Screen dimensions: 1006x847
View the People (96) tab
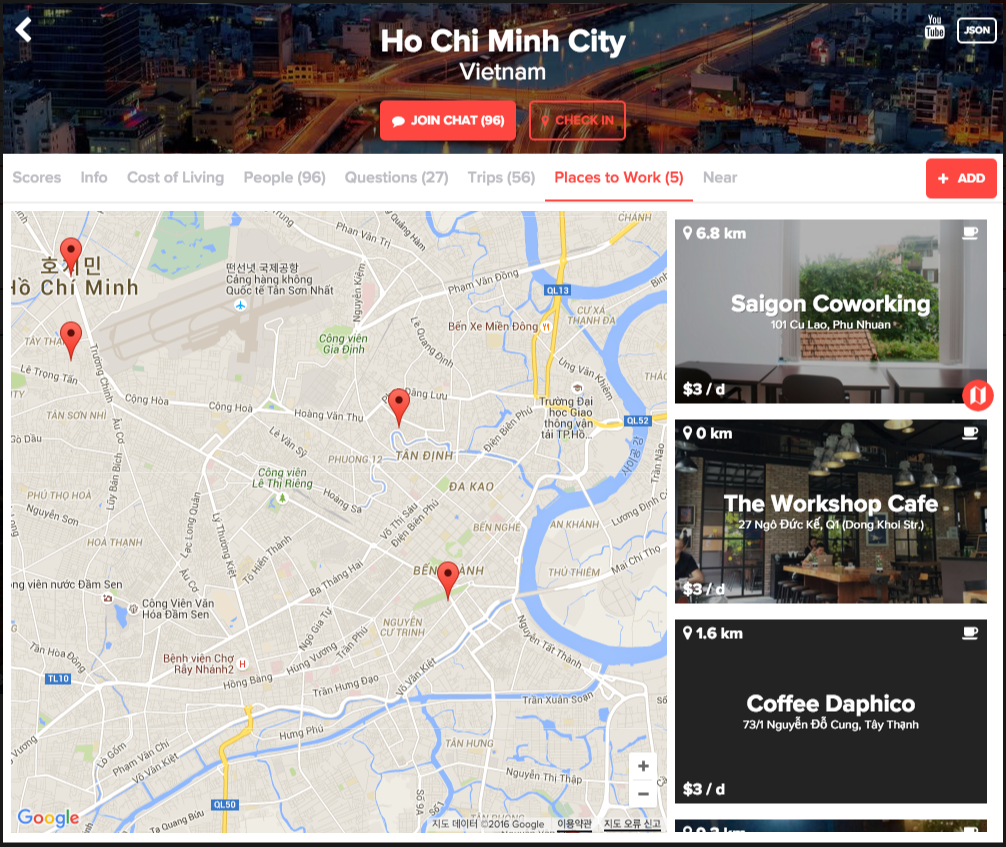coord(284,178)
